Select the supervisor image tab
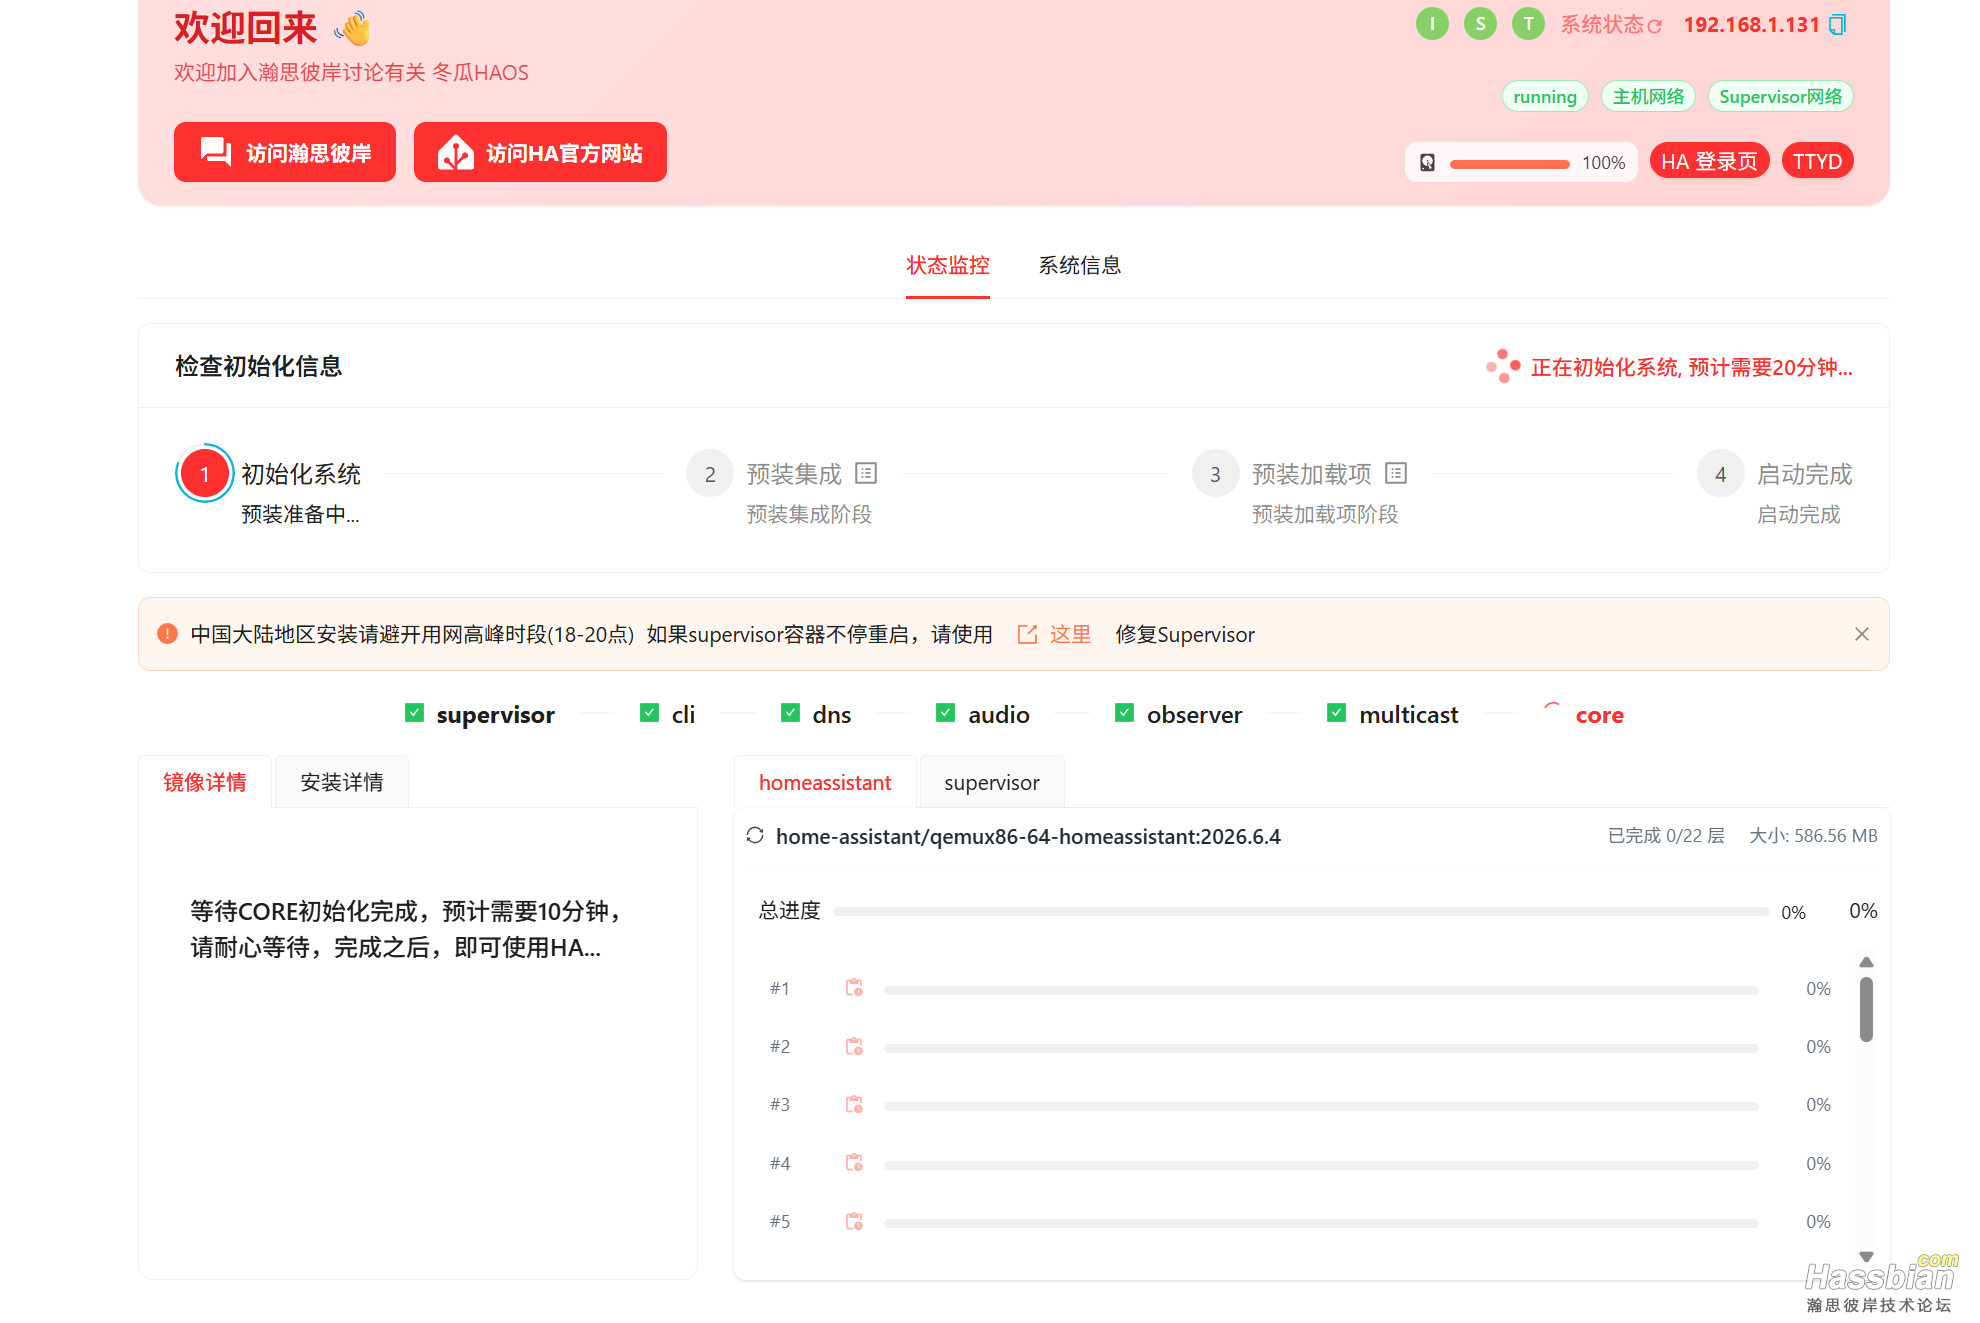This screenshot has height=1323, width=1980. coord(991,782)
